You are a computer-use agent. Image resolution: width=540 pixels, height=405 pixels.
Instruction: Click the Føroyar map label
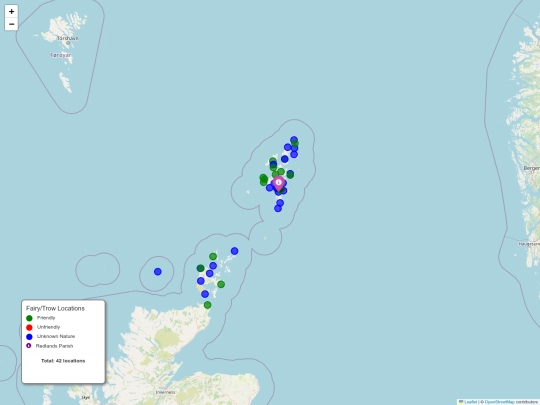[x=61, y=55]
